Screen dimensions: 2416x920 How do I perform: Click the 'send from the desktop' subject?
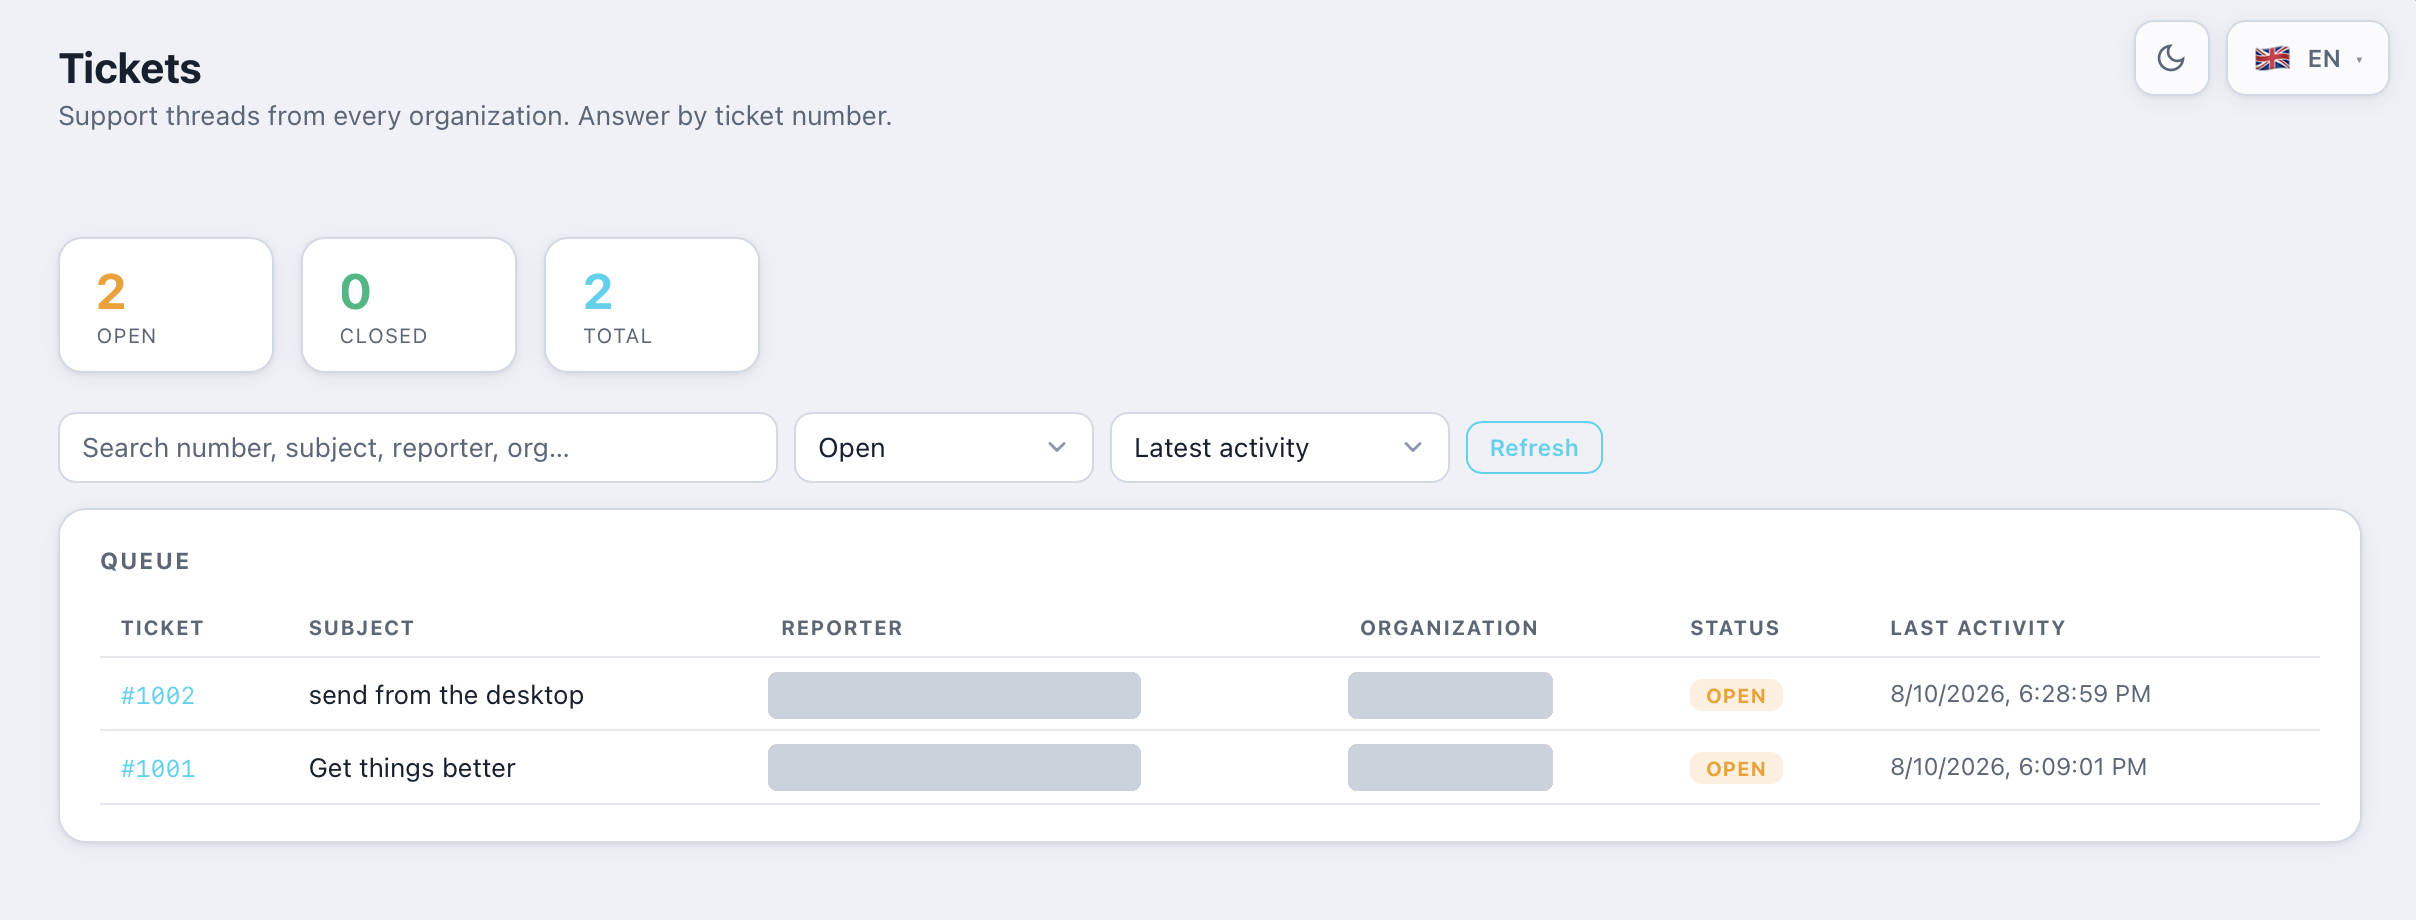(x=446, y=695)
